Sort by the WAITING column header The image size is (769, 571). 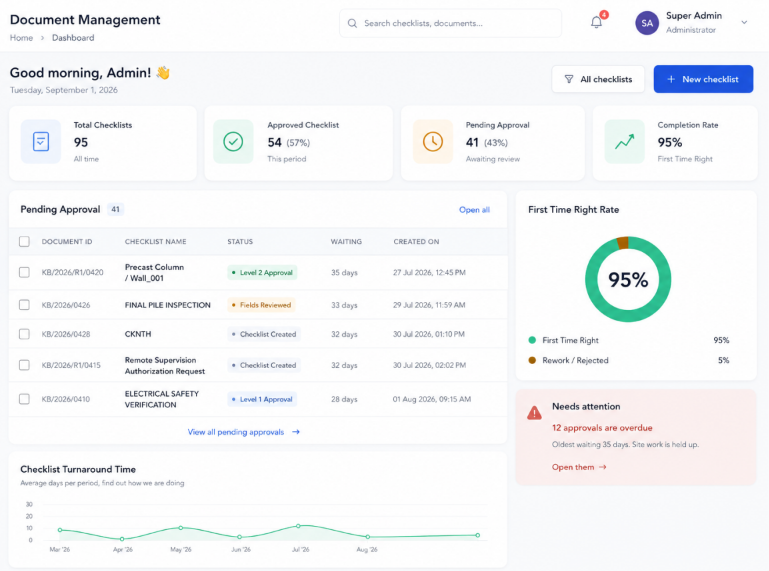(x=346, y=241)
